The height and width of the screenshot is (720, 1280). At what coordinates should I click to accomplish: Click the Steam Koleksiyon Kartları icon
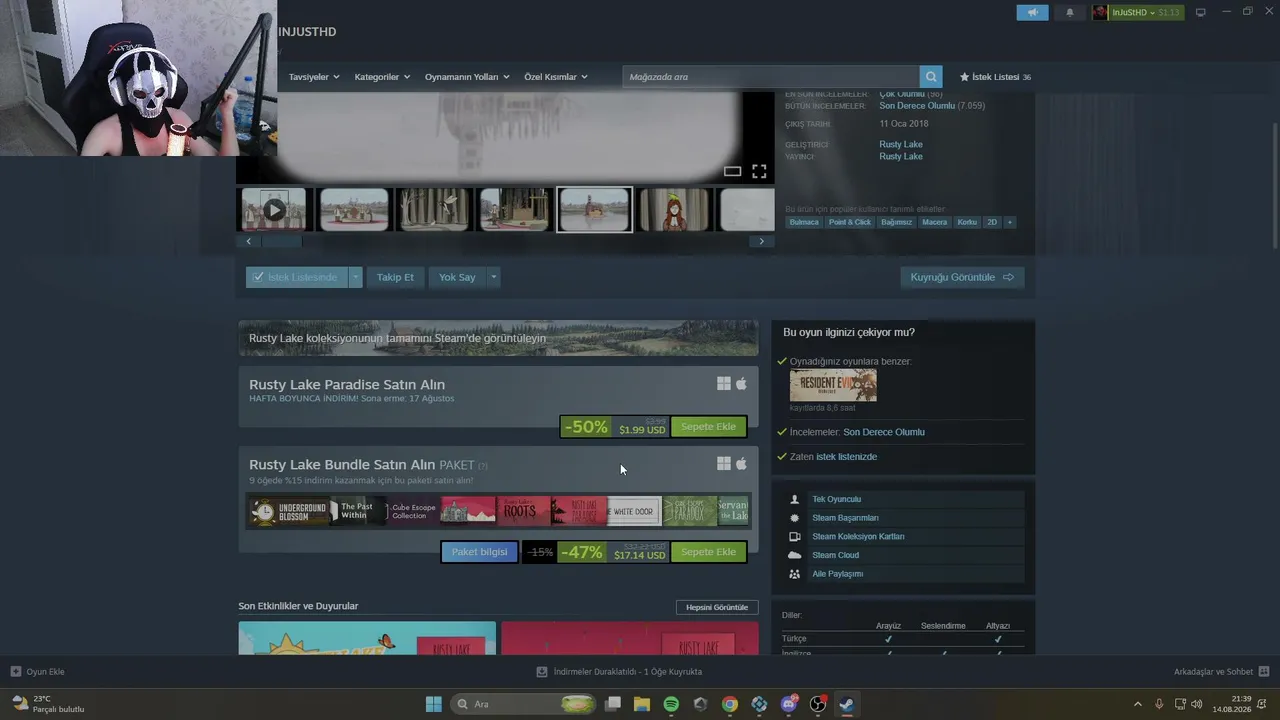795,537
